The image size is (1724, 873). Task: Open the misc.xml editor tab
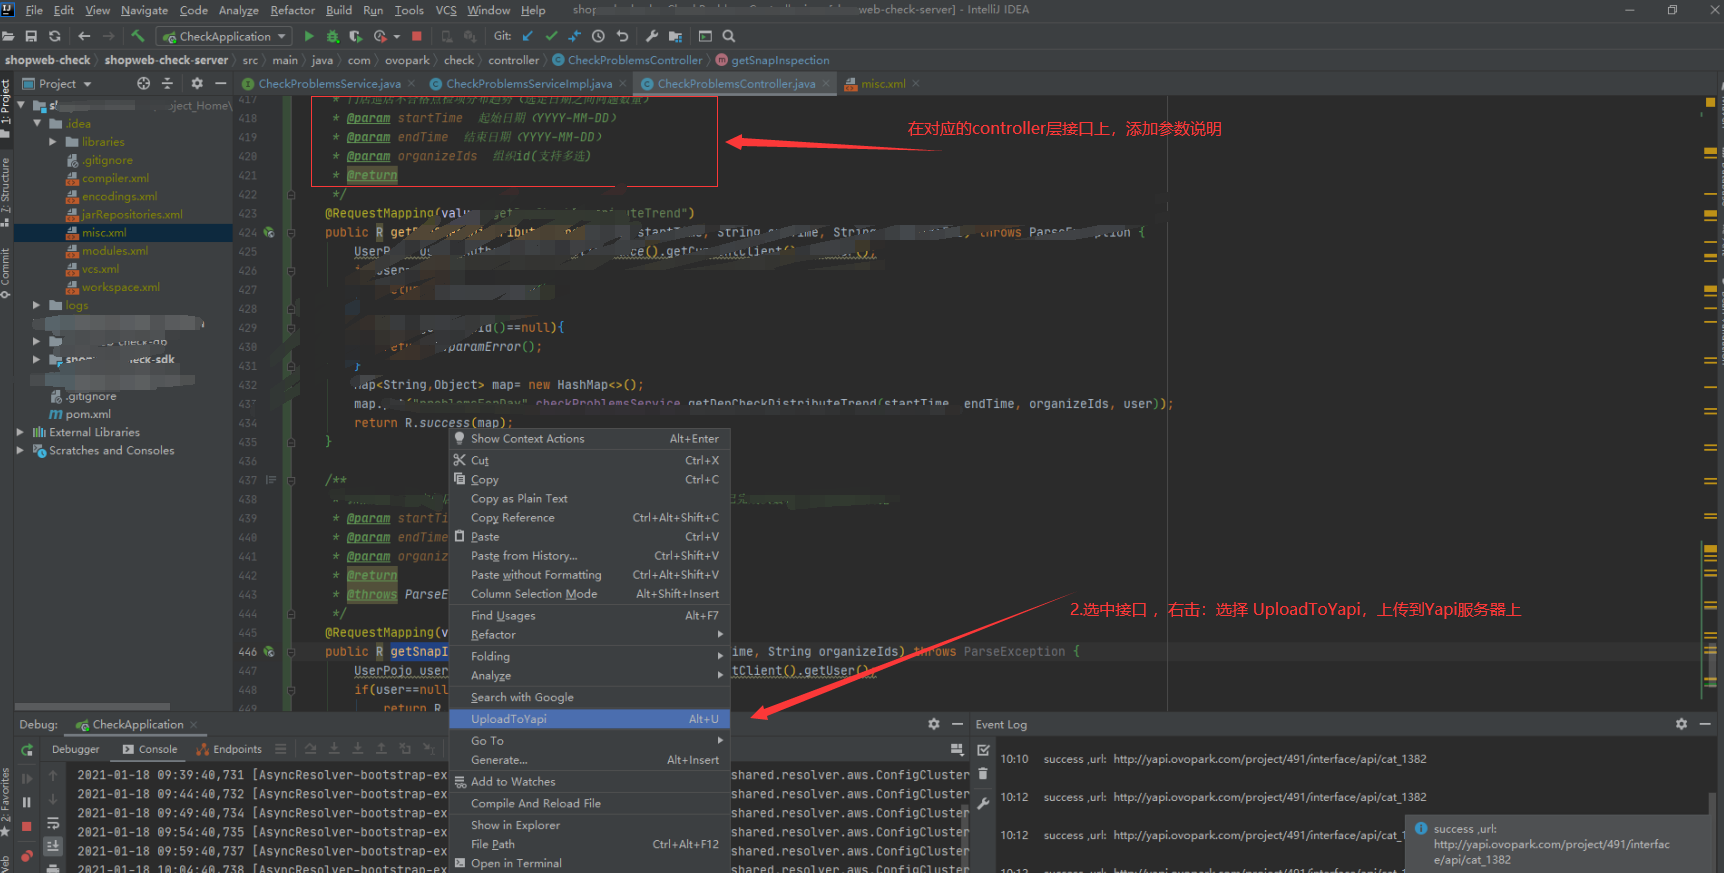883,84
